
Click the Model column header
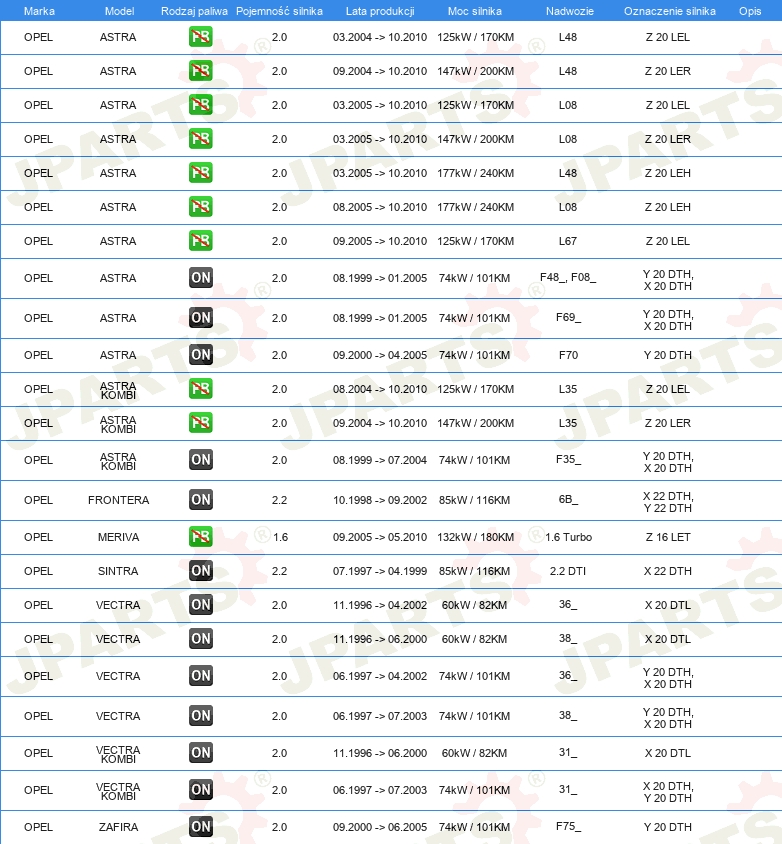point(119,11)
